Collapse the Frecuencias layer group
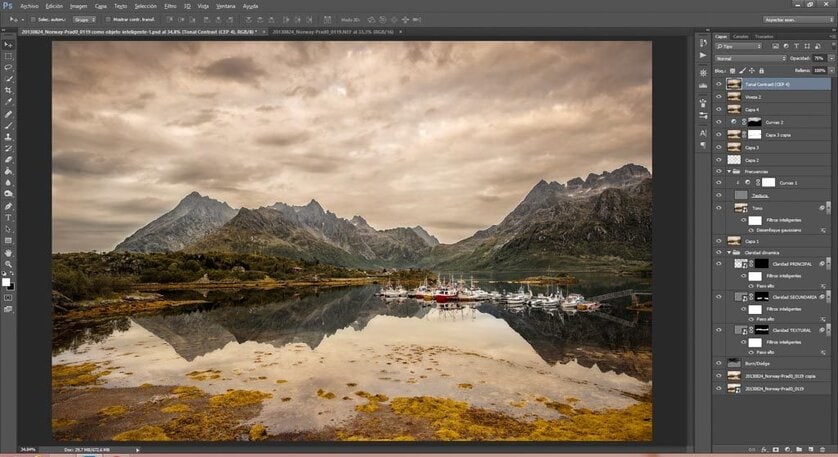Viewport: 838px width, 457px height. (x=728, y=172)
